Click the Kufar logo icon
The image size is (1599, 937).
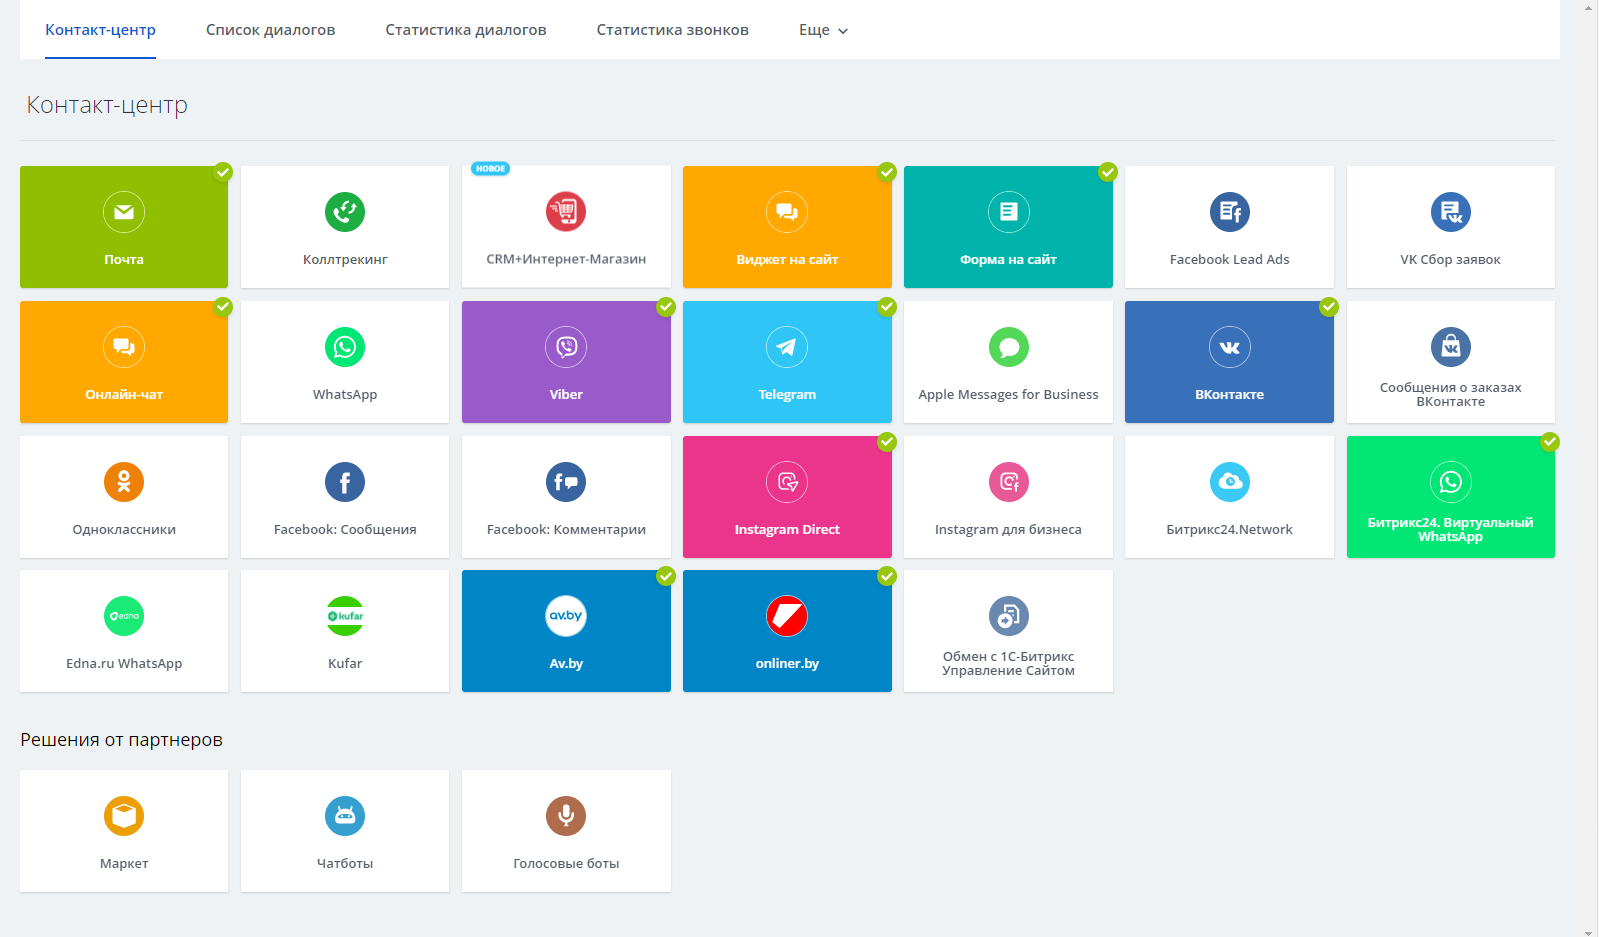tap(345, 616)
